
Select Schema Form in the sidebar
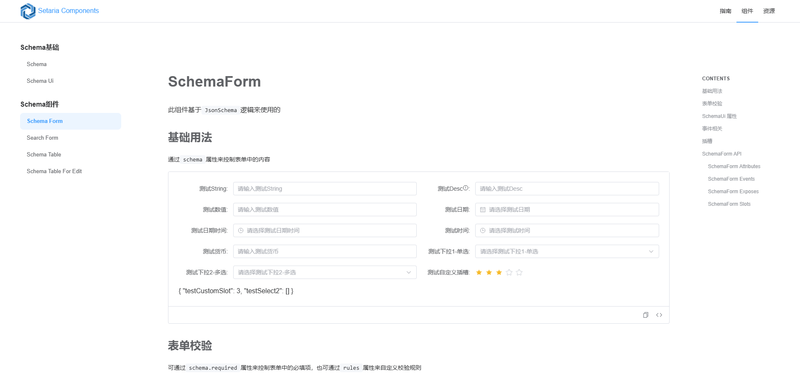pos(70,121)
